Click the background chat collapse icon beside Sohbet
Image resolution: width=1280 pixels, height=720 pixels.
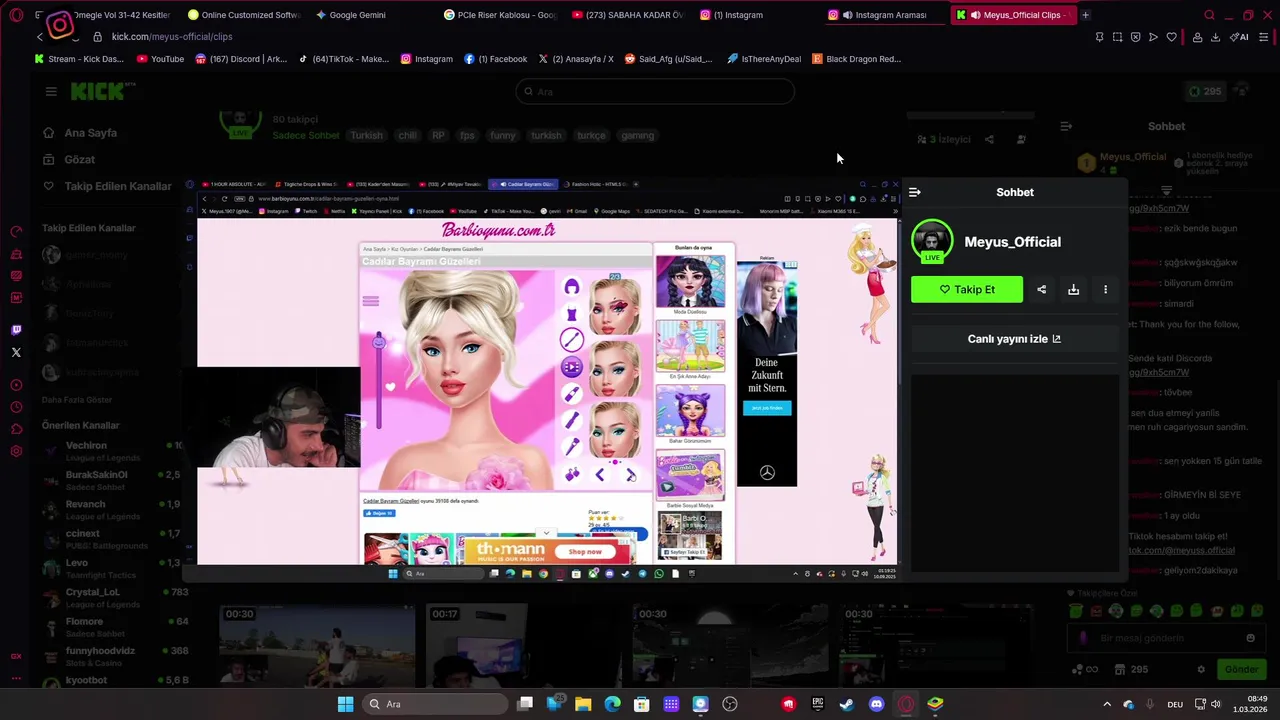coord(1066,126)
